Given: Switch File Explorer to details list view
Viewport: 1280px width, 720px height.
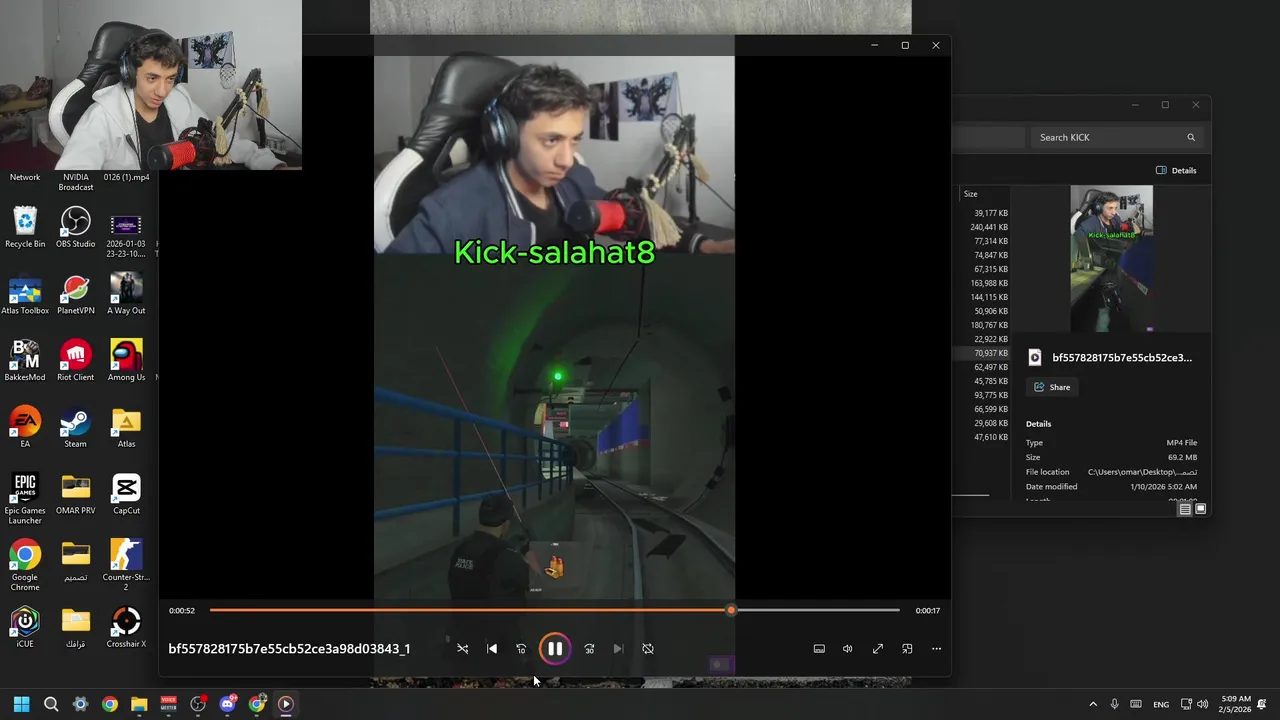Looking at the screenshot, I should 1185,509.
